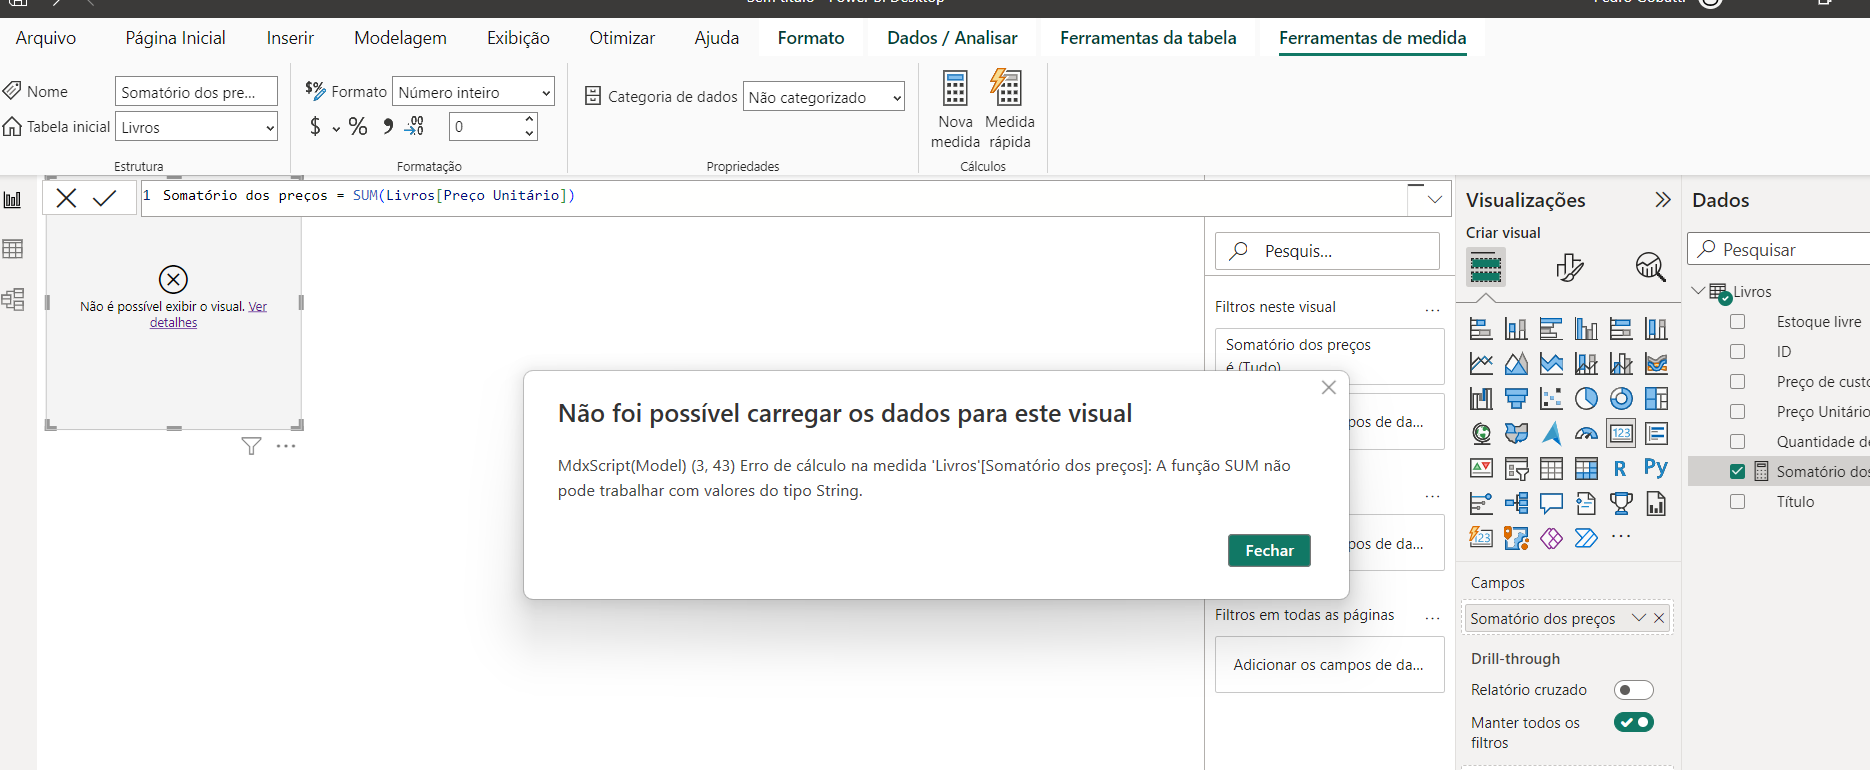Choose the Area chart visual
Viewport: 1870px width, 770px height.
click(1516, 364)
